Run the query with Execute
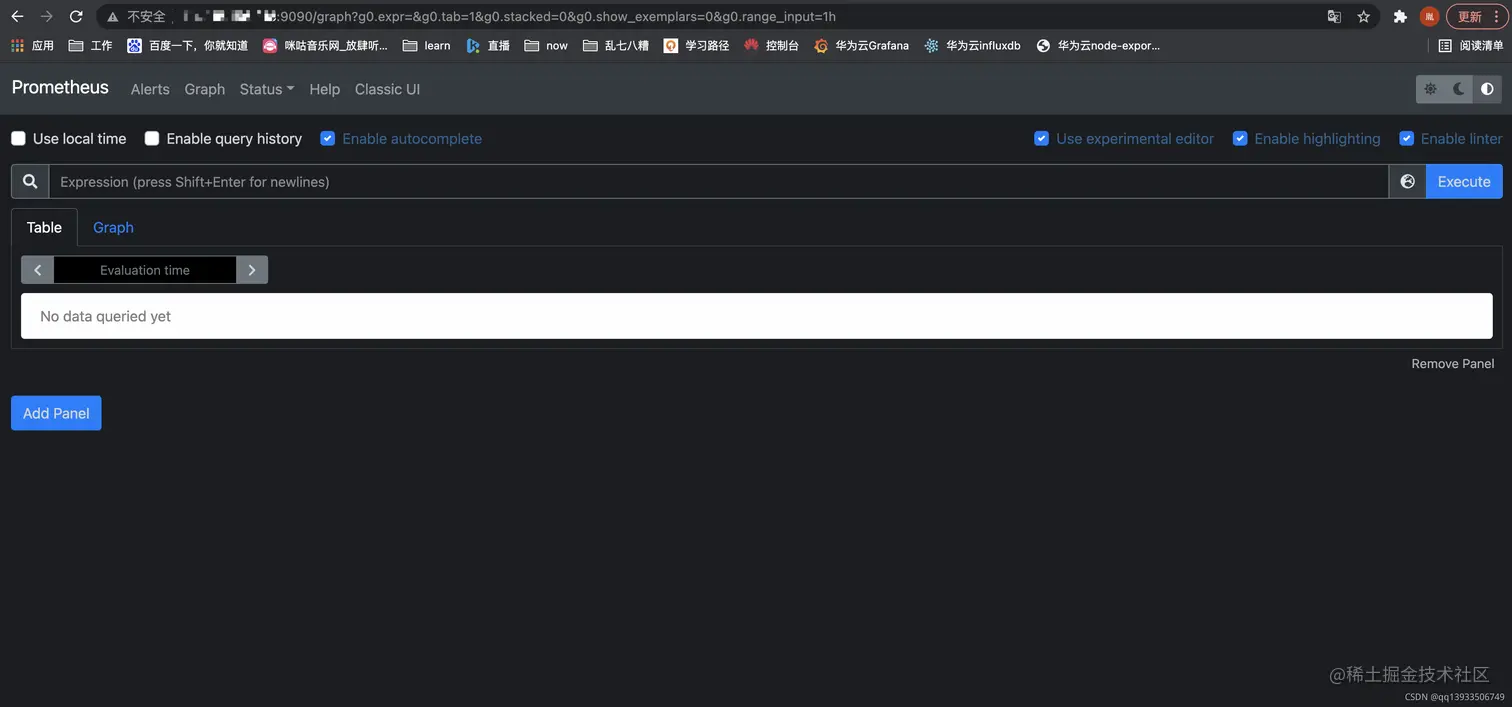Screen dimensions: 1512x707 tap(1464, 181)
